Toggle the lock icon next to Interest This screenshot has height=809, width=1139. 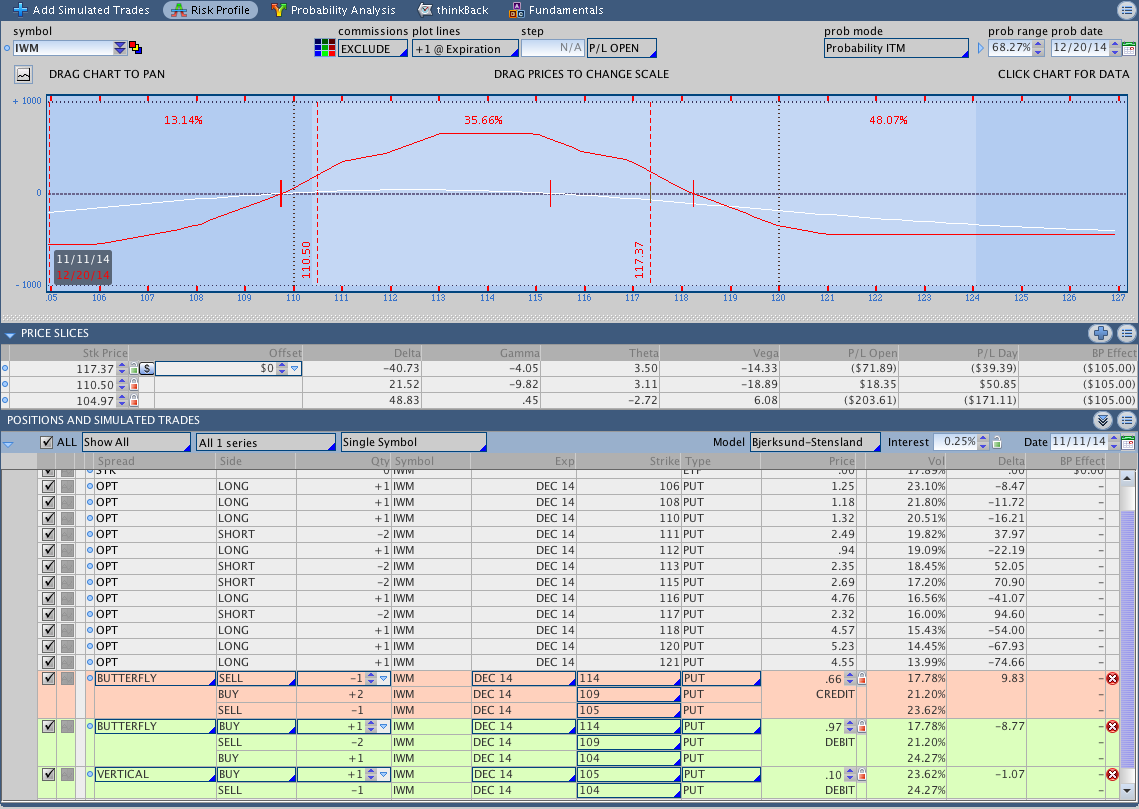[x=997, y=442]
